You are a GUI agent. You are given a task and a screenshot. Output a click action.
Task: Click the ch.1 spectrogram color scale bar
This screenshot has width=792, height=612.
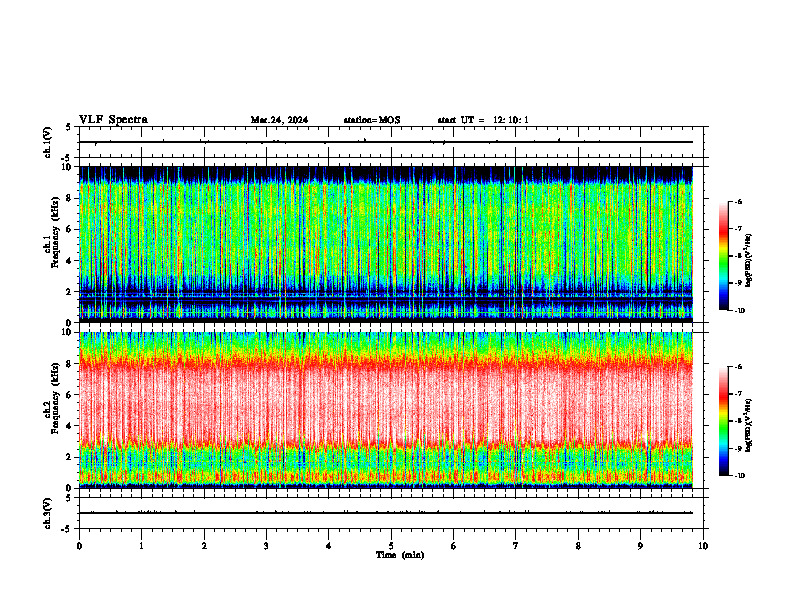coord(723,256)
